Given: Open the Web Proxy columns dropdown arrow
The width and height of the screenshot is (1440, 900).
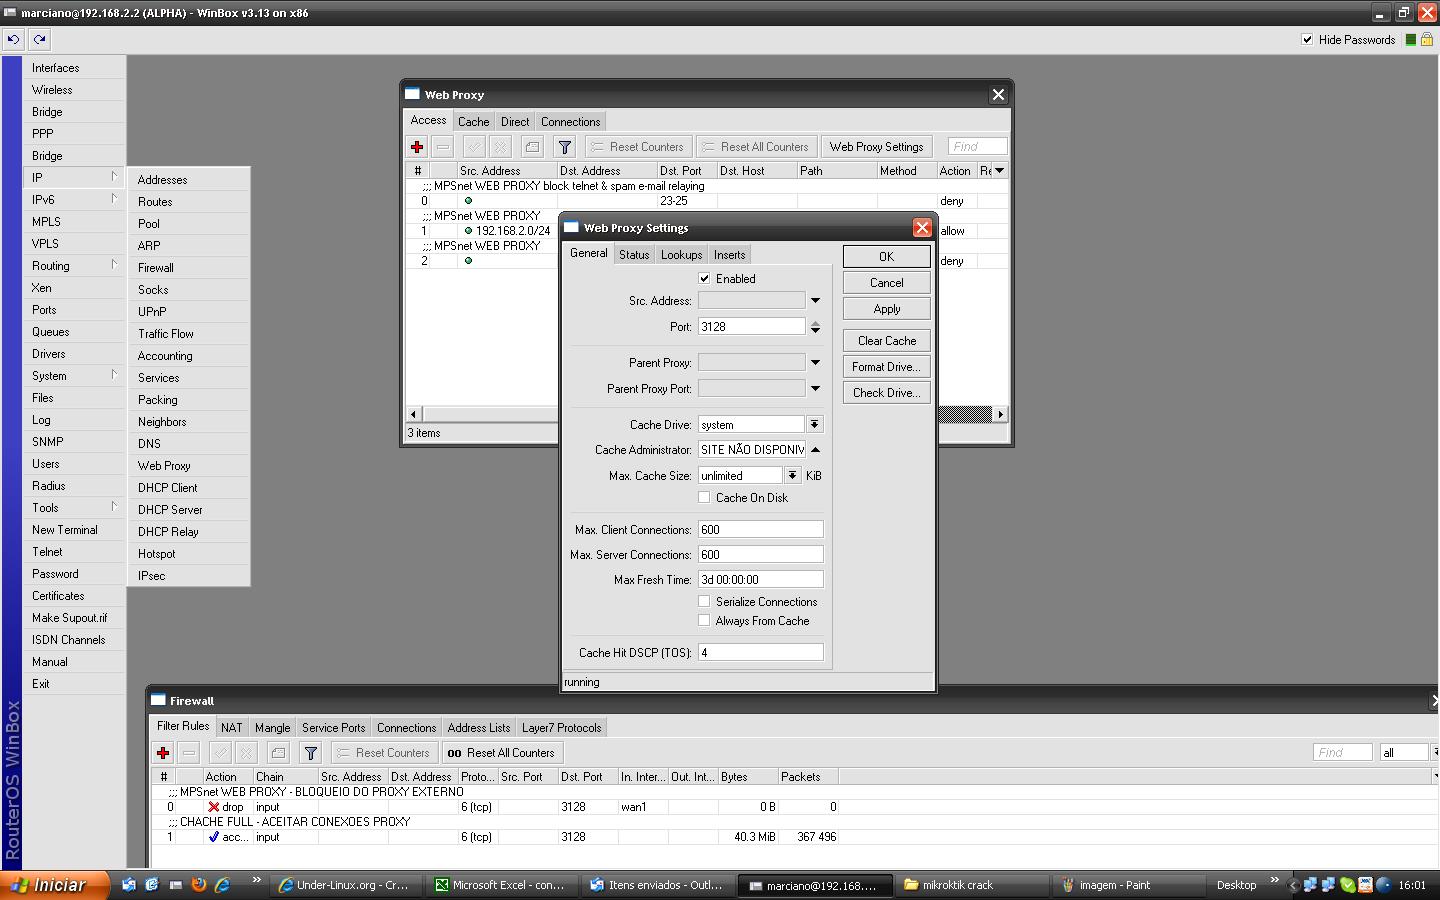Looking at the screenshot, I should pos(999,171).
